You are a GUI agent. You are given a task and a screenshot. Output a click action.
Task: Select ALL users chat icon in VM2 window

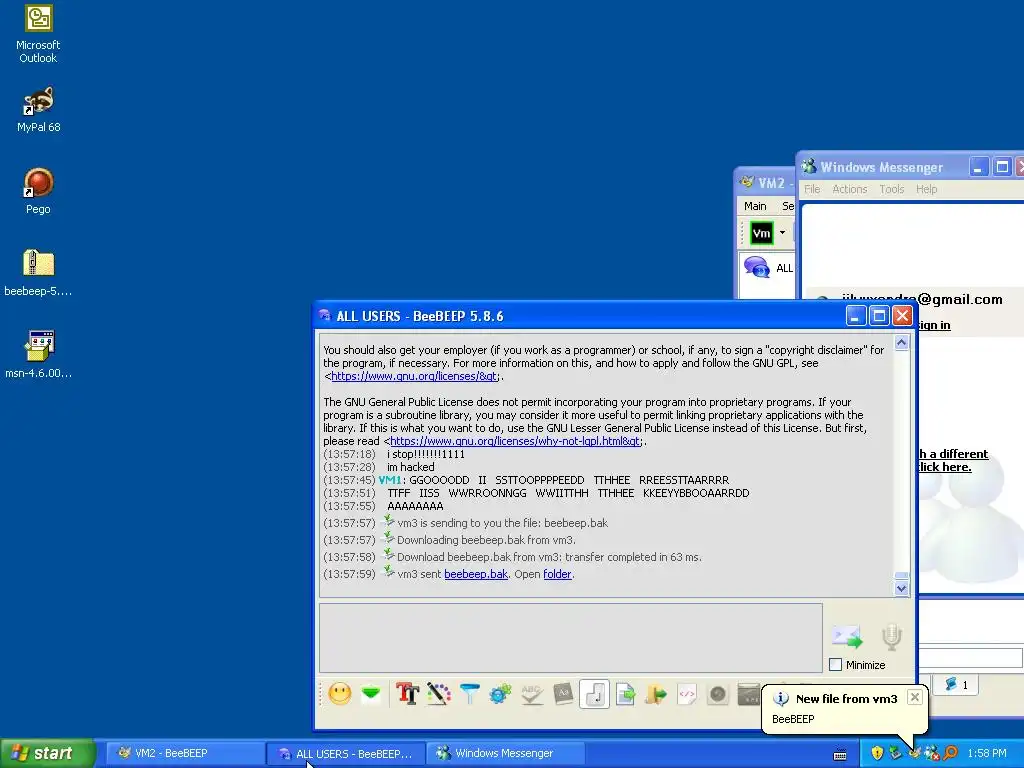(757, 267)
